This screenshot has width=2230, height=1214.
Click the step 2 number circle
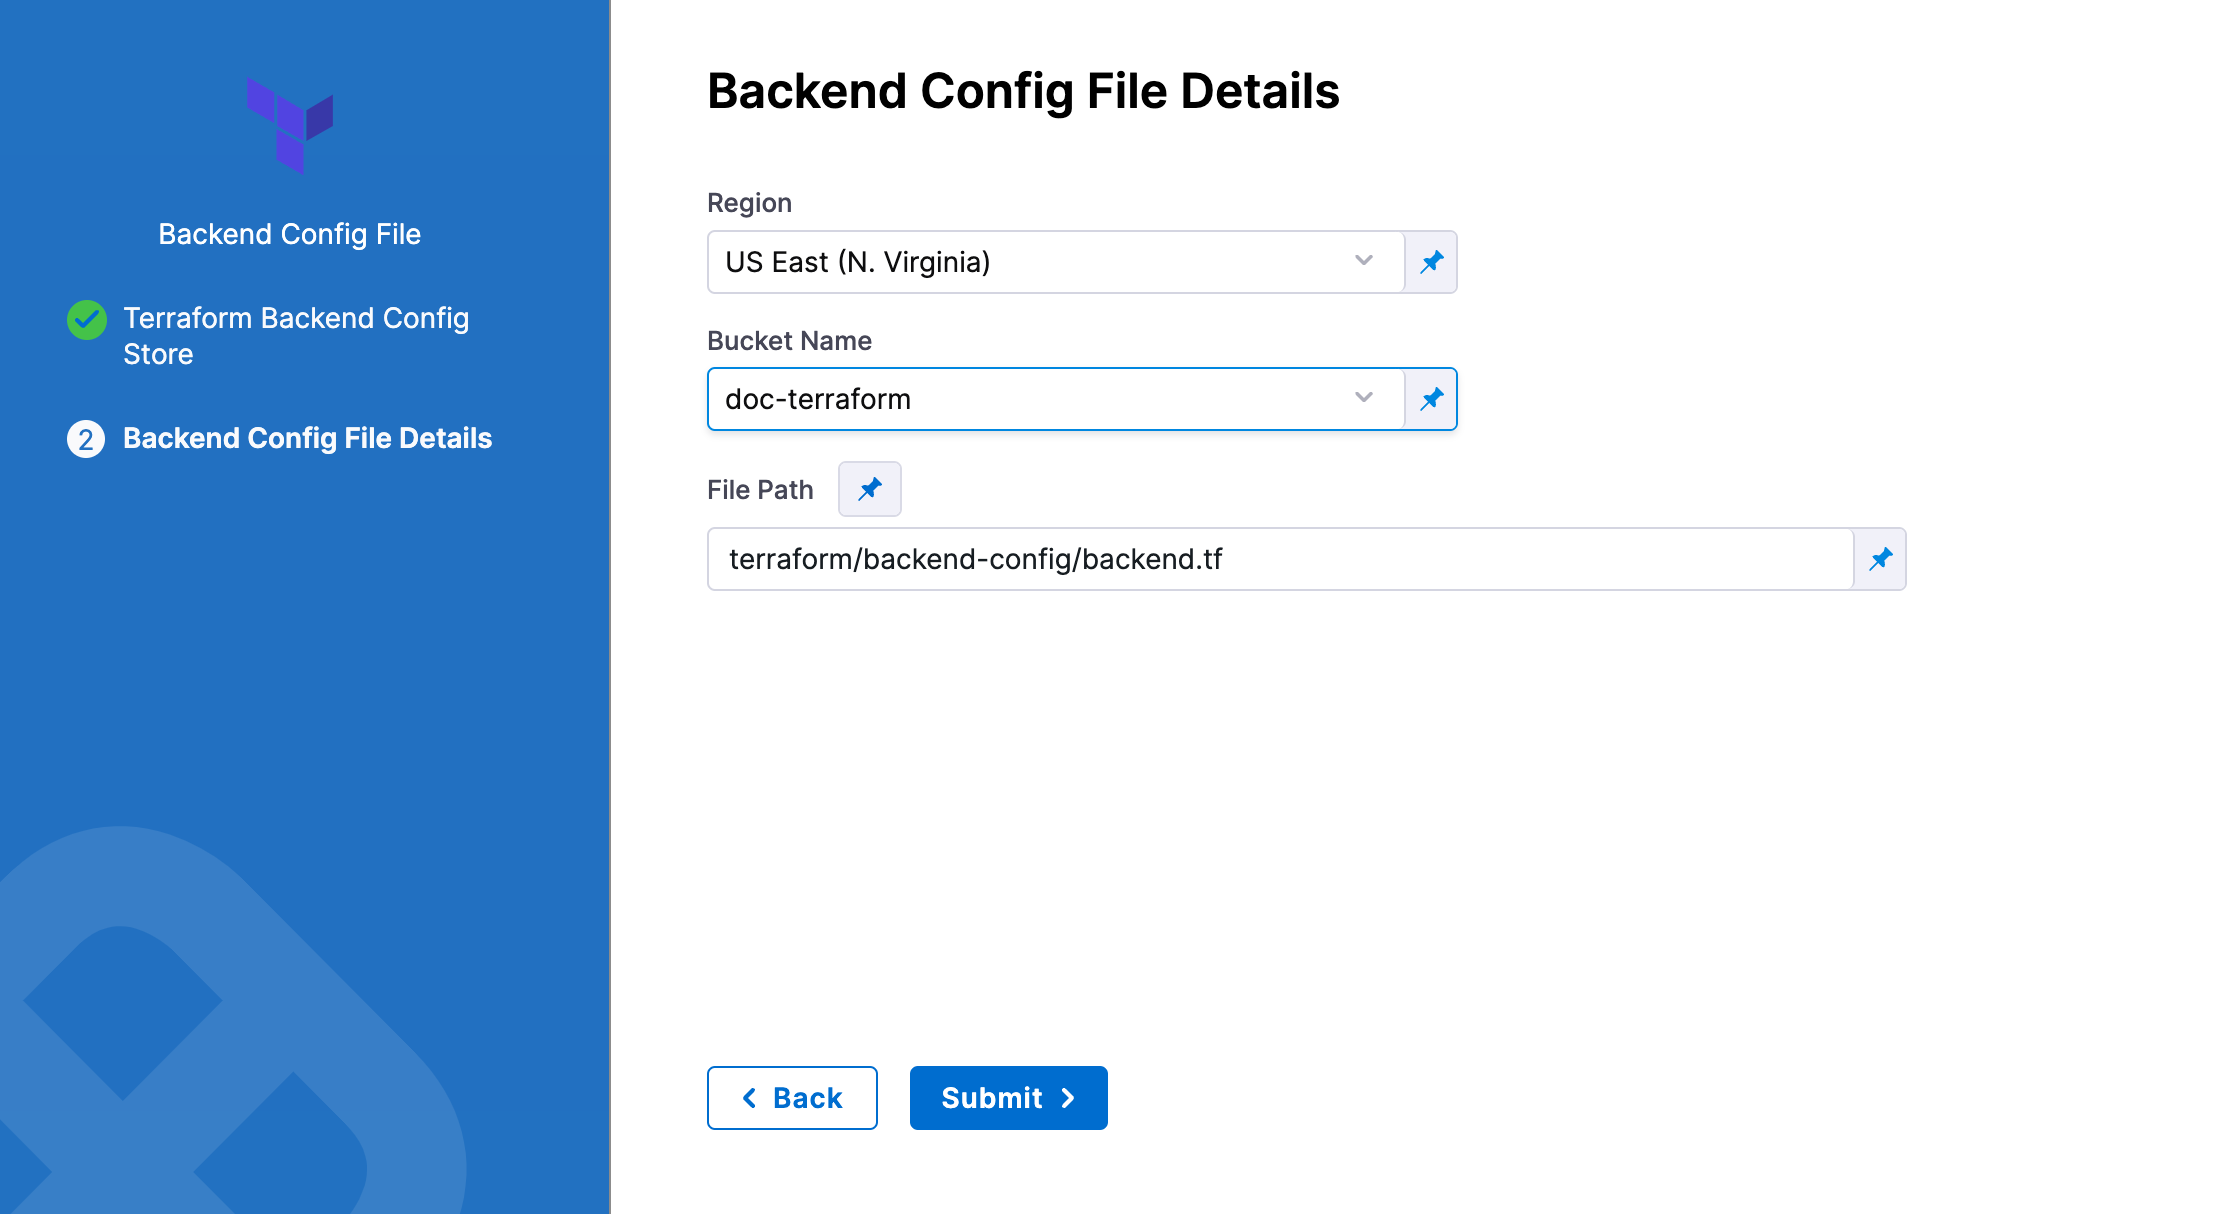pyautogui.click(x=86, y=439)
